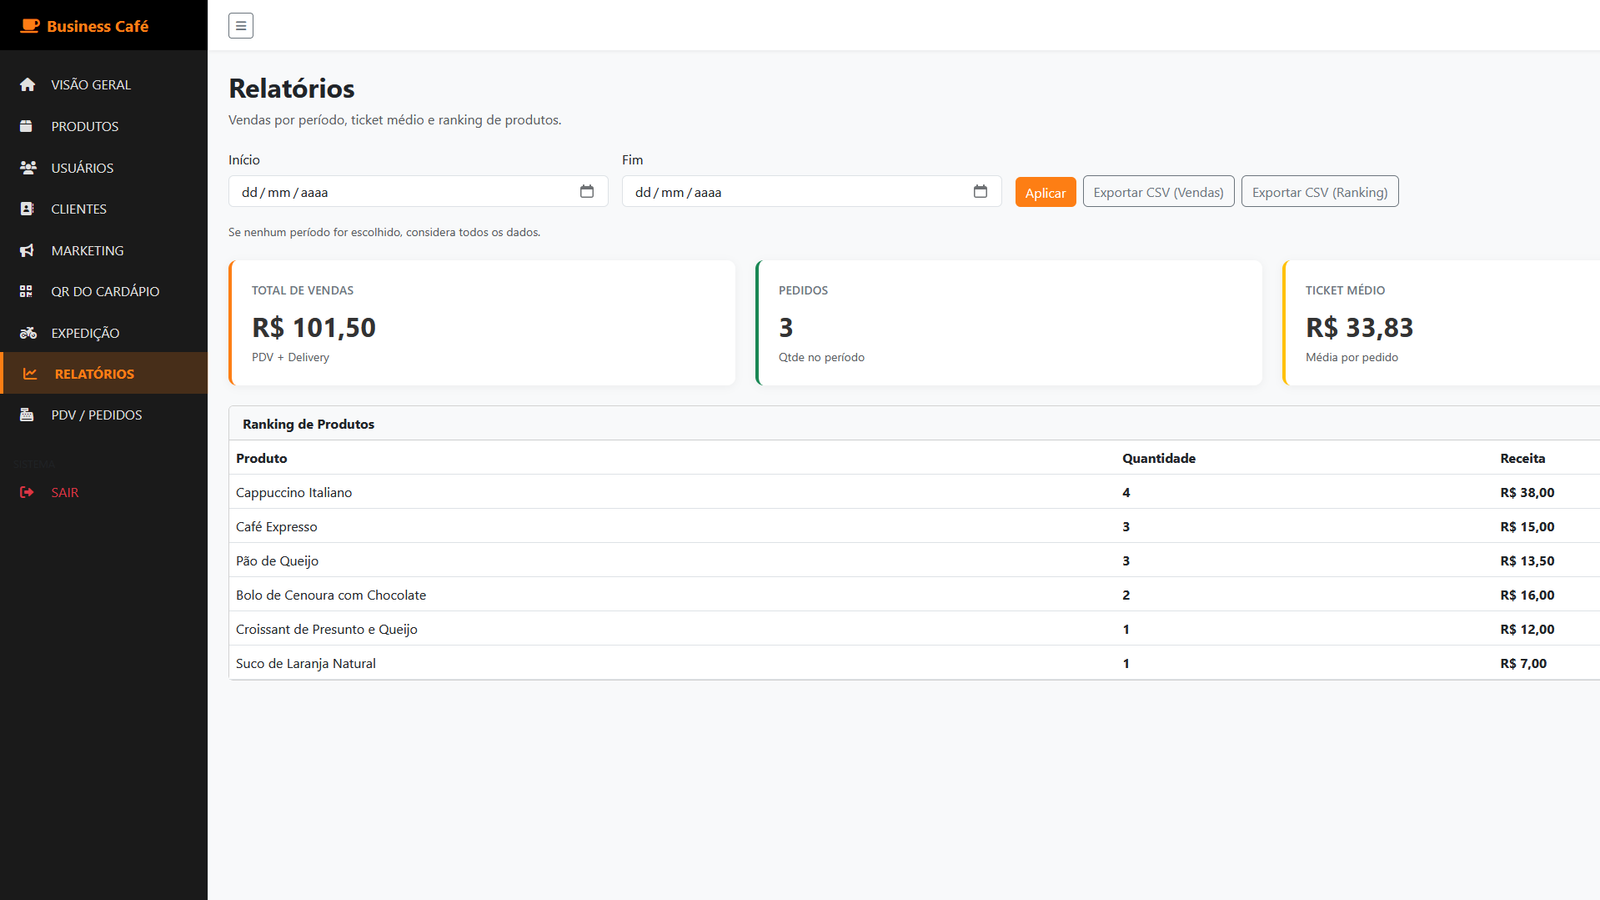Click the Aplicar button
Image resolution: width=1600 pixels, height=900 pixels.
pyautogui.click(x=1045, y=191)
